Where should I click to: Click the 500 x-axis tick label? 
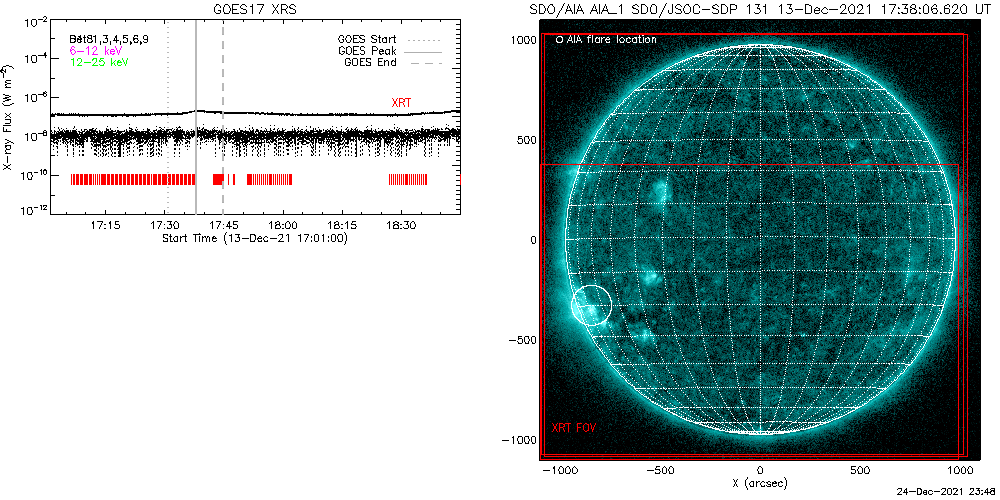(x=861, y=471)
